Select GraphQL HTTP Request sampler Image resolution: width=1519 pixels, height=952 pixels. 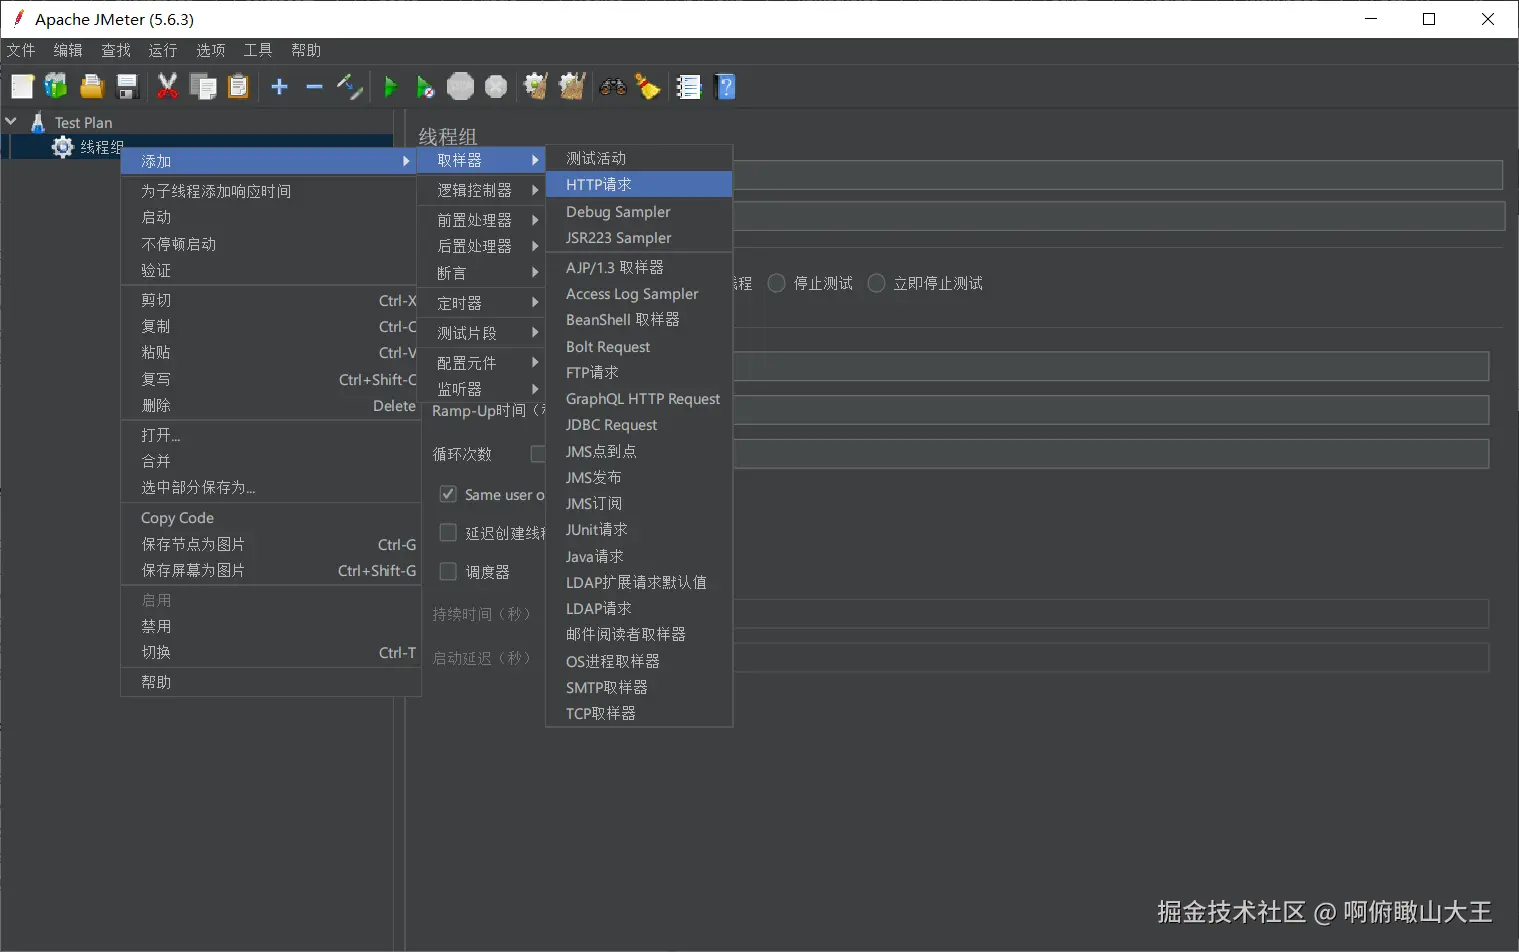pos(639,399)
